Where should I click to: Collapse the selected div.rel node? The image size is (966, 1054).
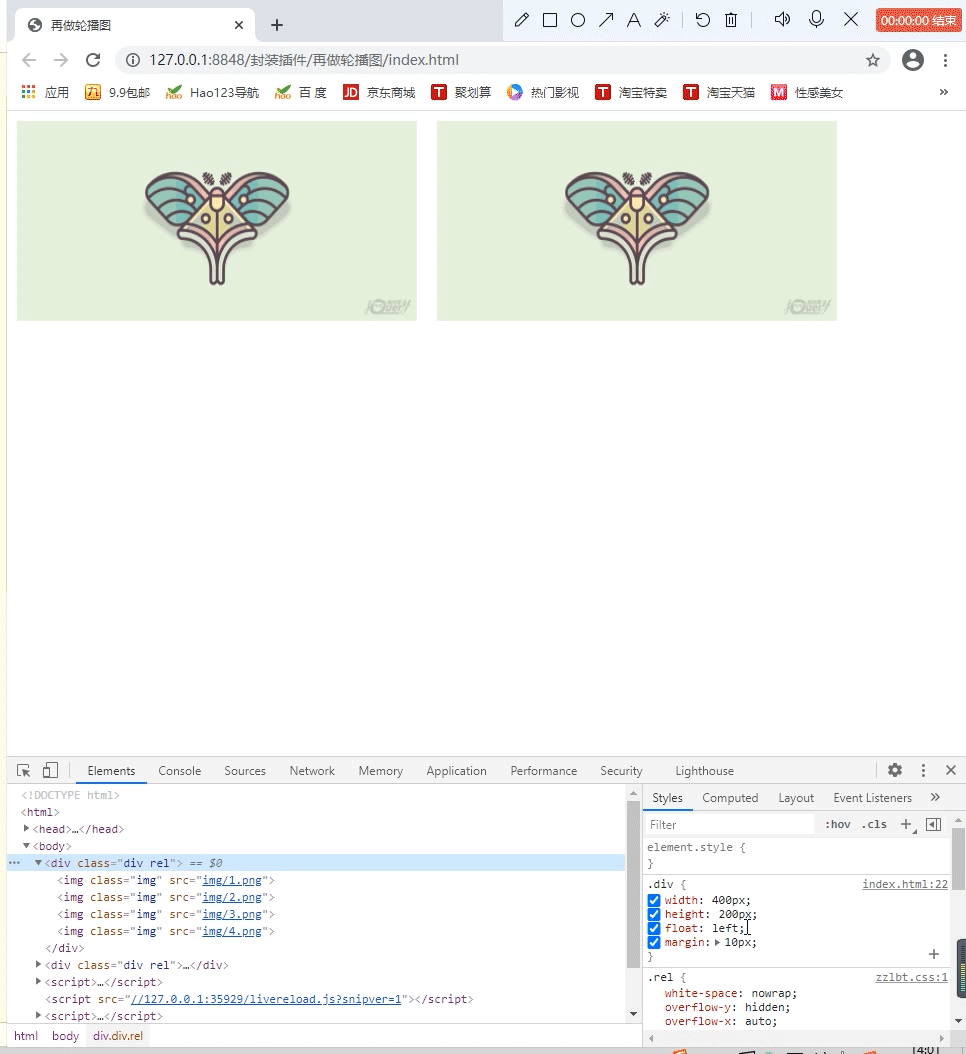[x=38, y=862]
